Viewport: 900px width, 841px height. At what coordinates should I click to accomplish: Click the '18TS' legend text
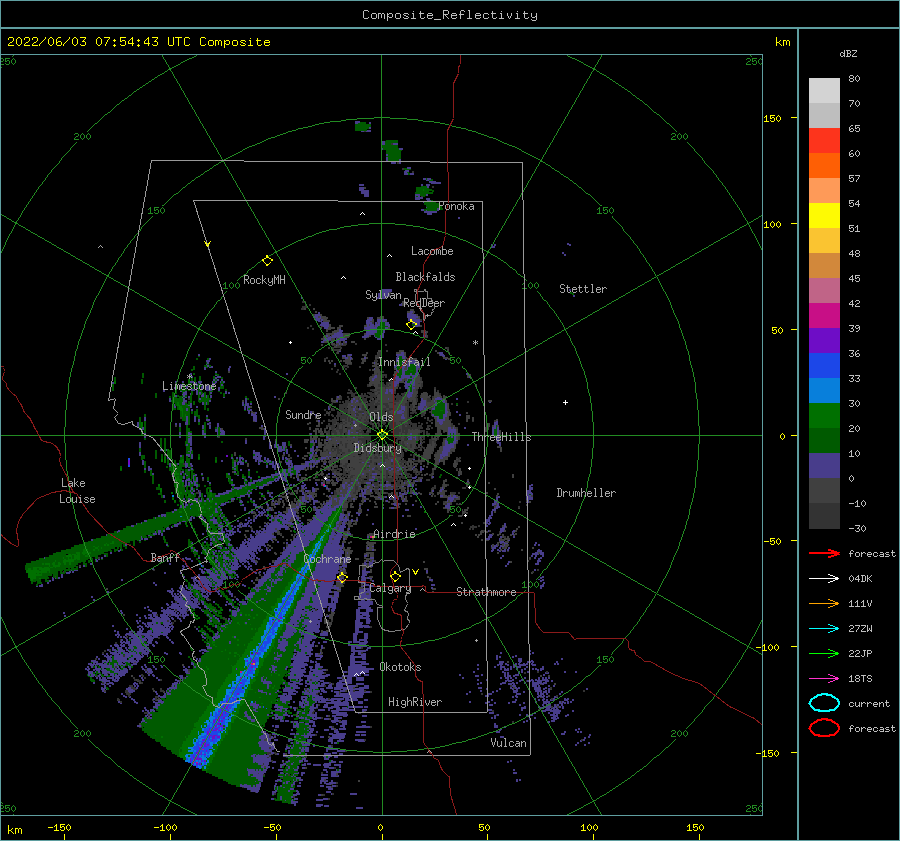pyautogui.click(x=860, y=679)
